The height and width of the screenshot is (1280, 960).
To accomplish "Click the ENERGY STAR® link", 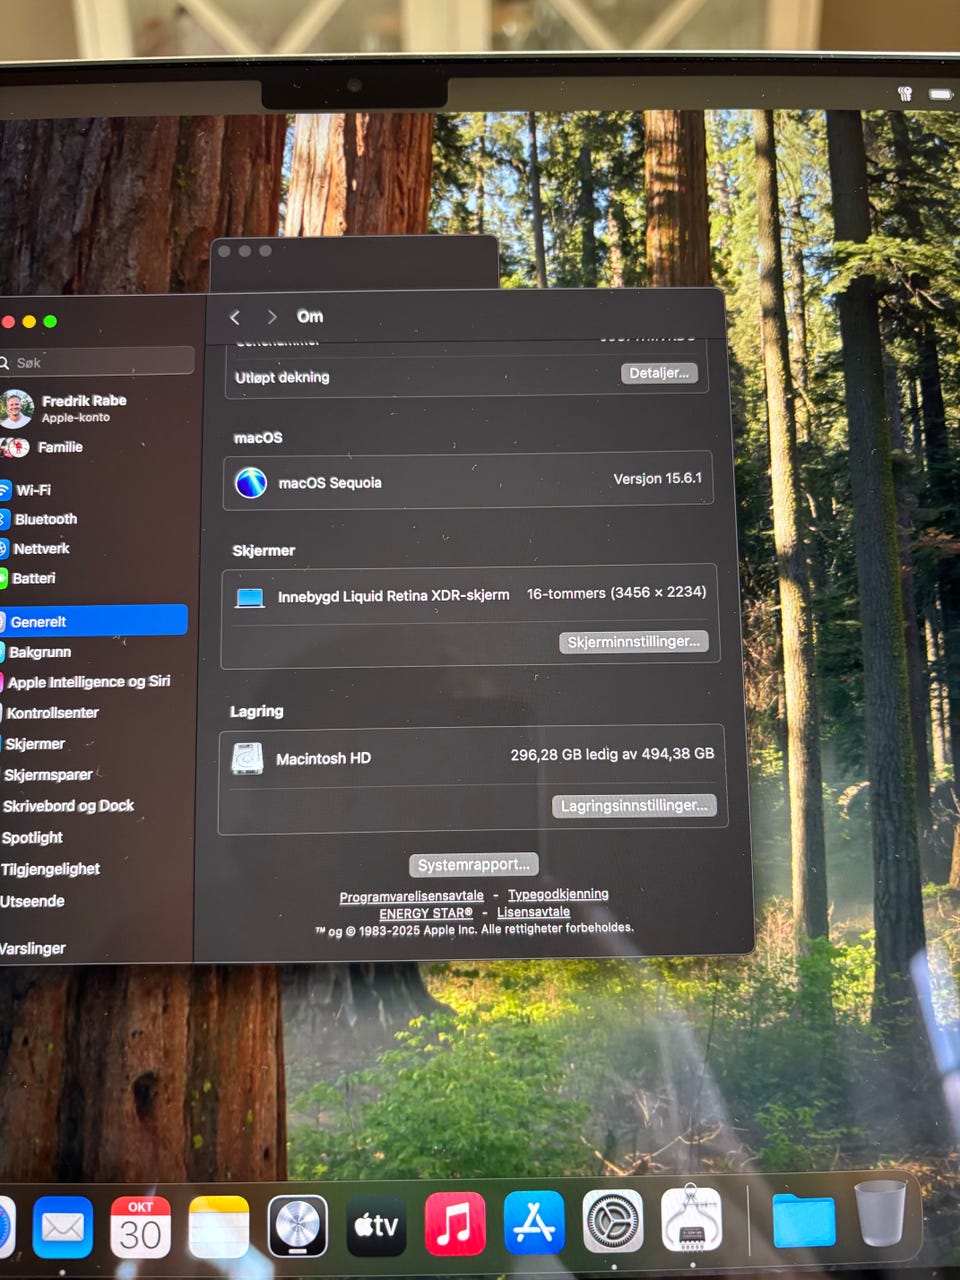I will 426,914.
